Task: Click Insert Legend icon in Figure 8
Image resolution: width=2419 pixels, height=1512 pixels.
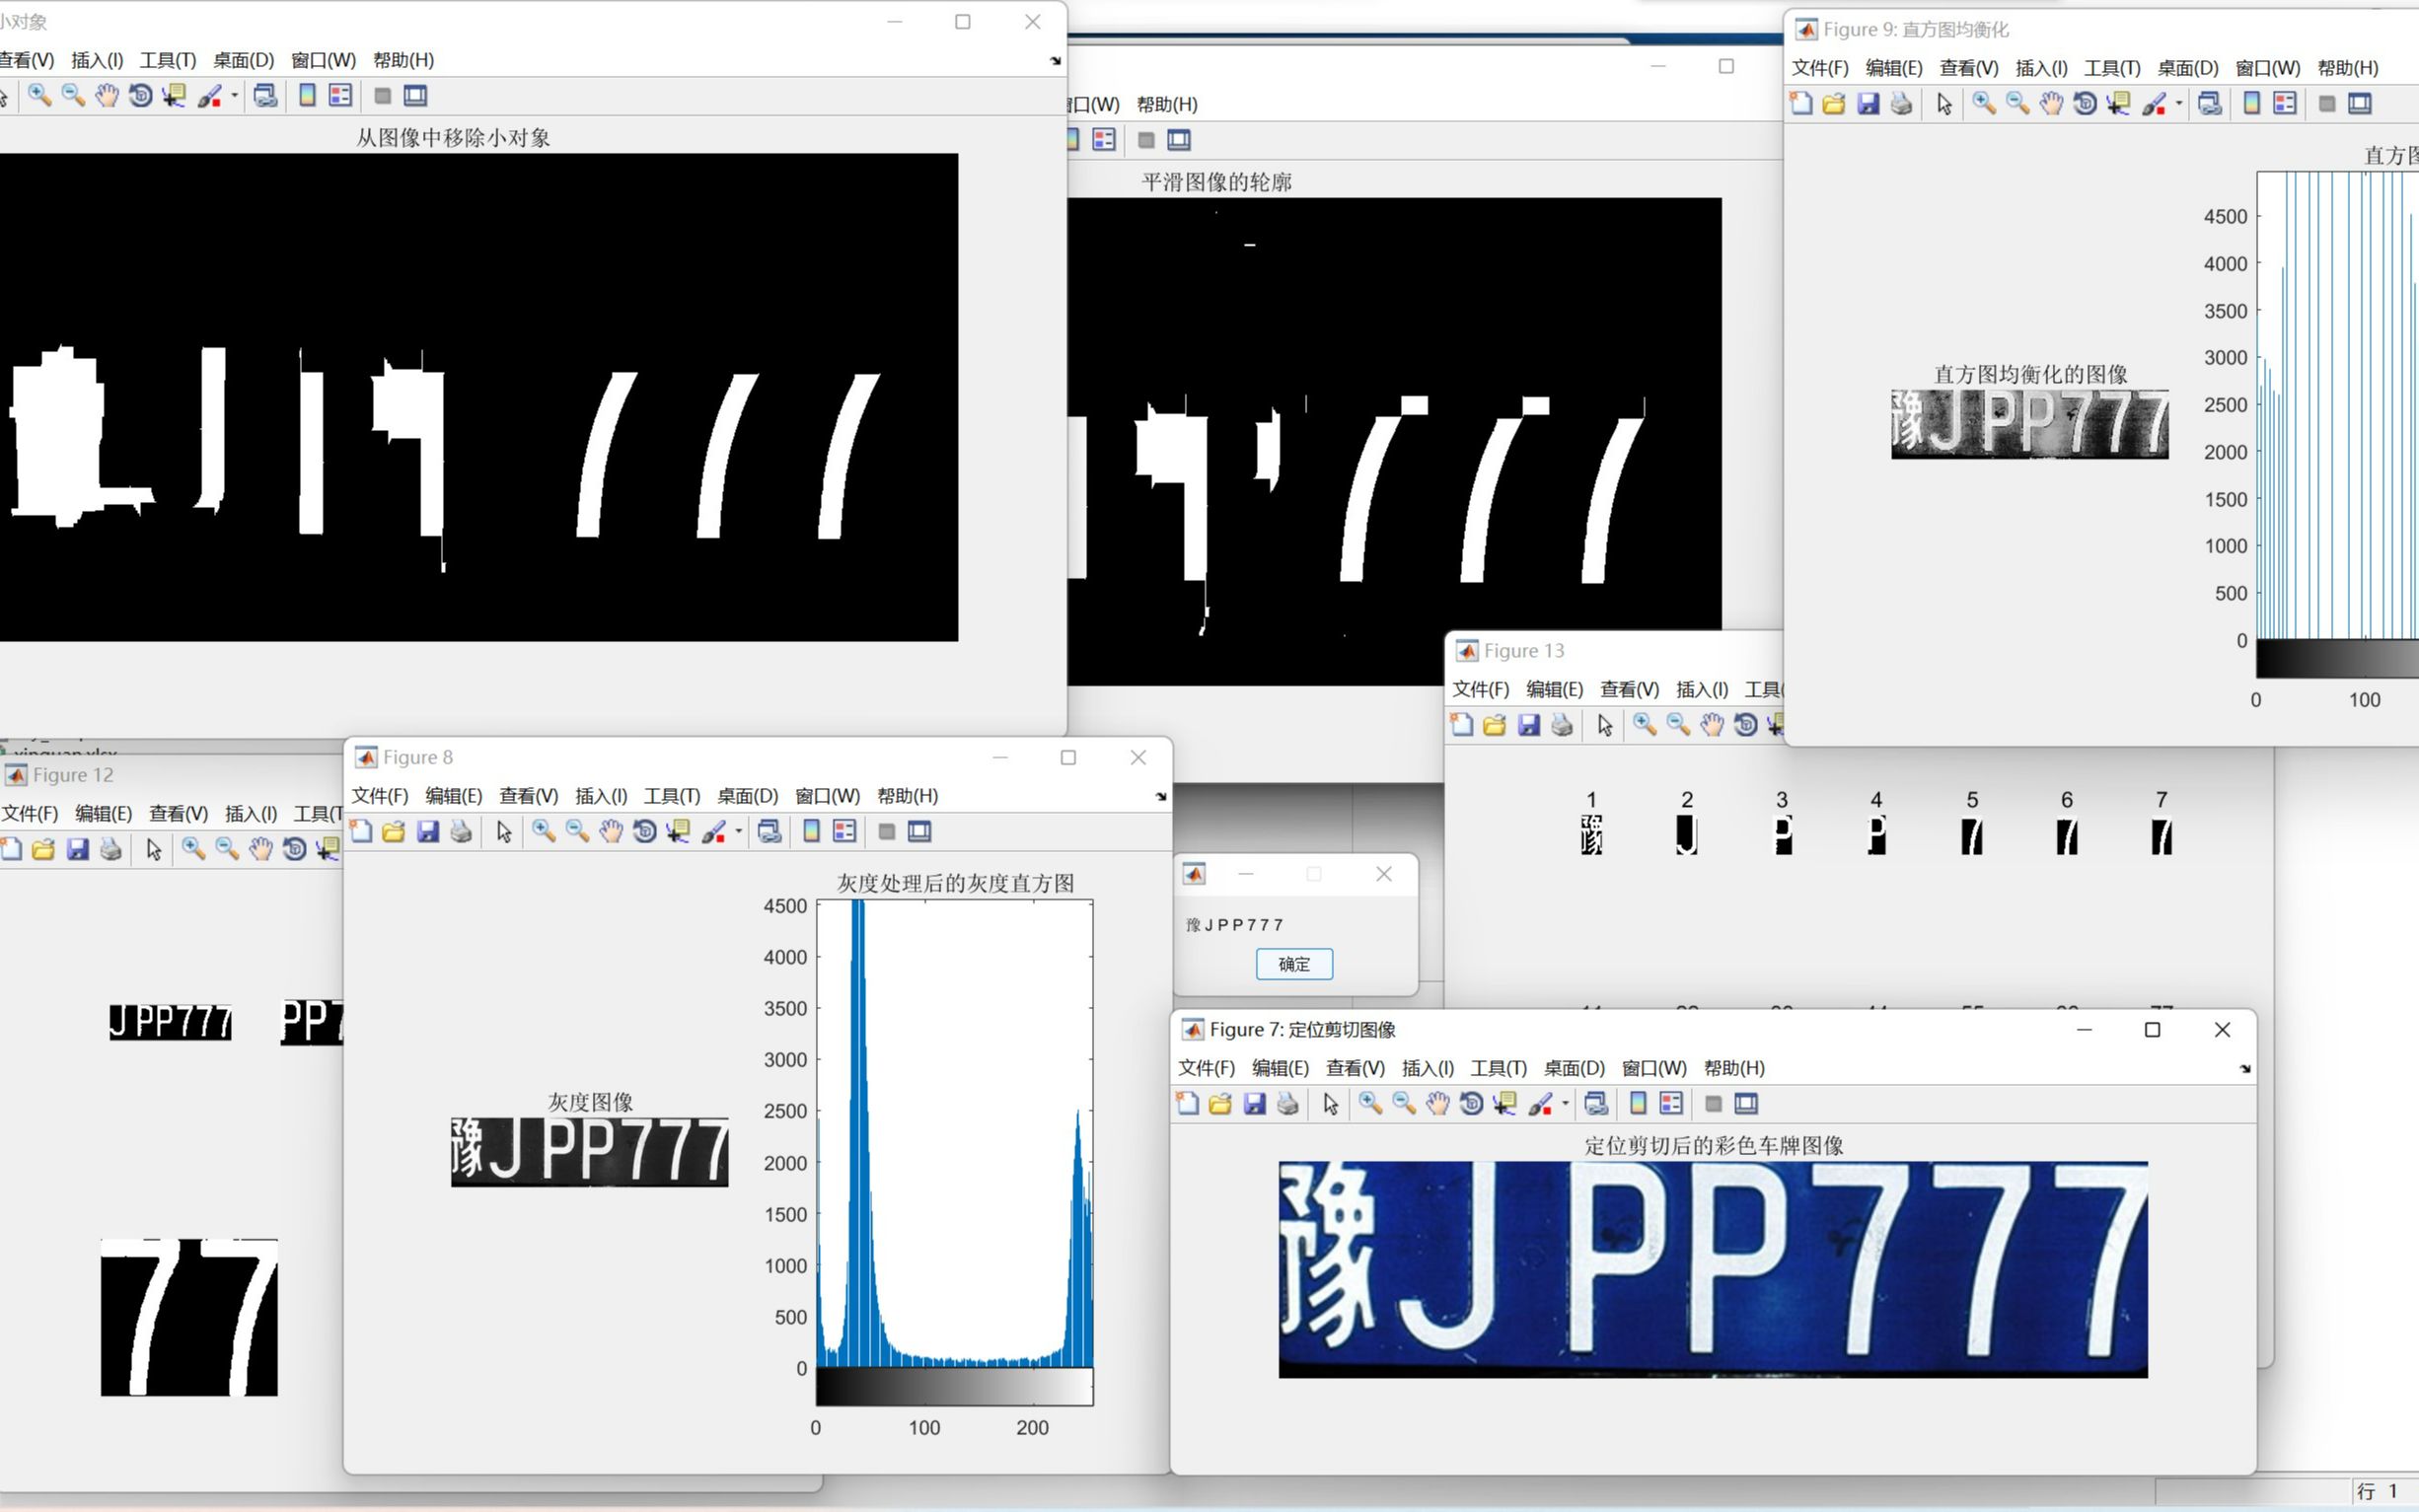Action: click(844, 831)
